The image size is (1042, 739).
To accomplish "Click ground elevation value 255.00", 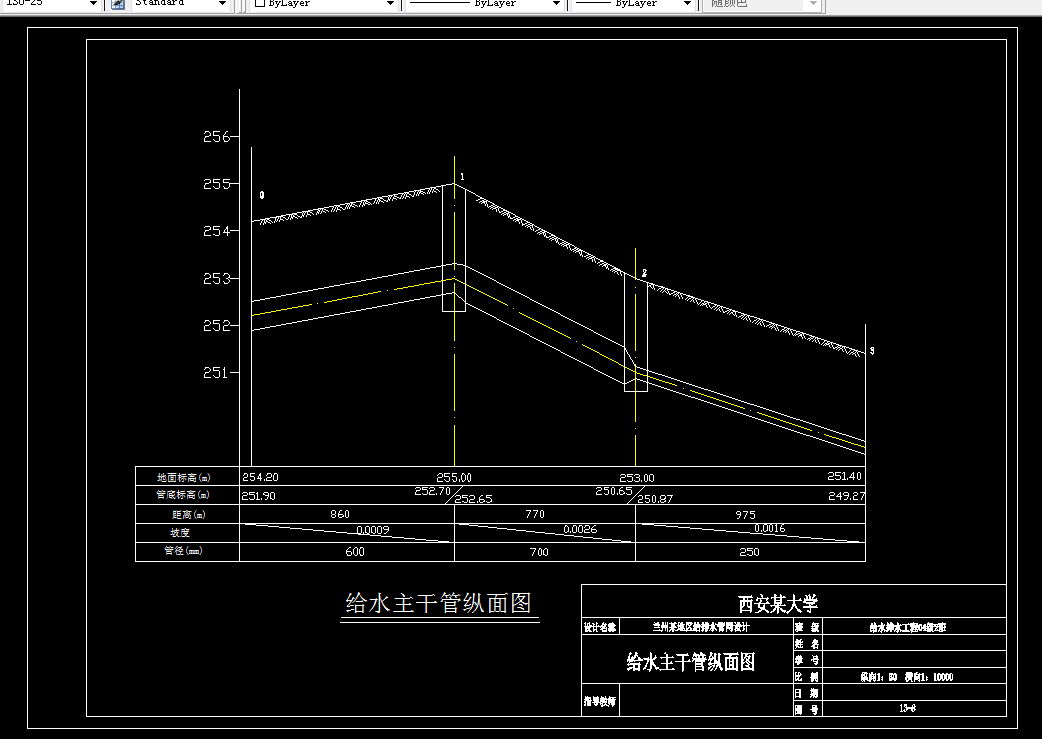I will pyautogui.click(x=454, y=478).
